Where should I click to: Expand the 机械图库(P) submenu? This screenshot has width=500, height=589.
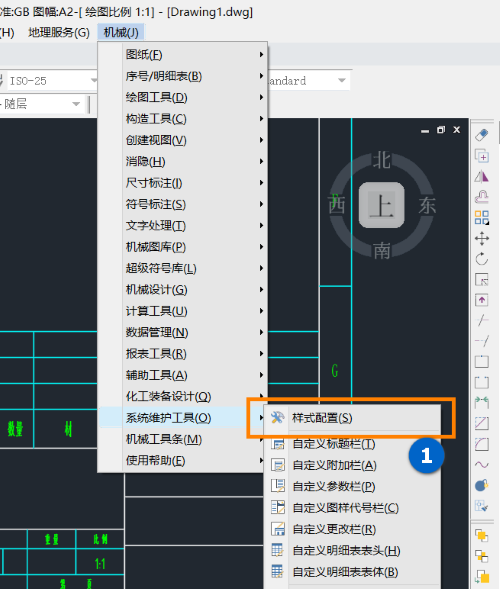click(183, 247)
